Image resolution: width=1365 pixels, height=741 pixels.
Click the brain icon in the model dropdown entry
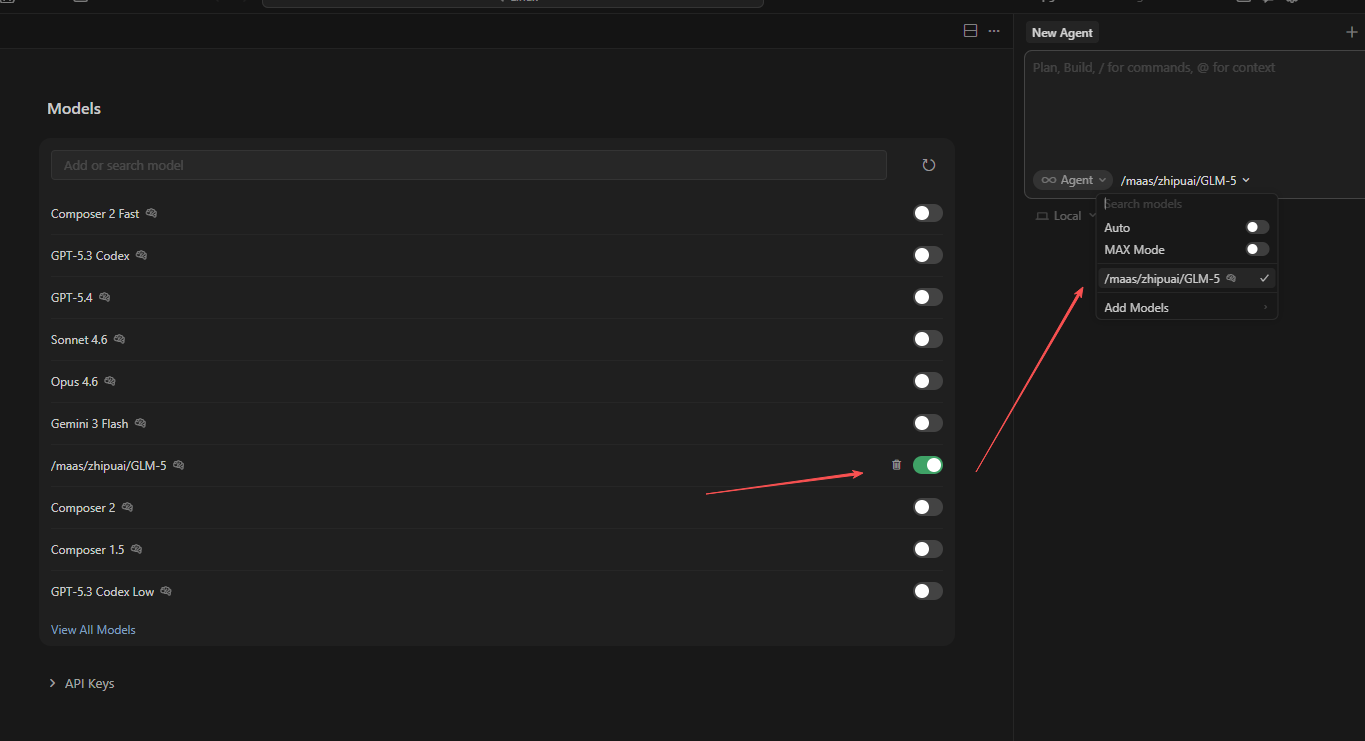pyautogui.click(x=1231, y=279)
